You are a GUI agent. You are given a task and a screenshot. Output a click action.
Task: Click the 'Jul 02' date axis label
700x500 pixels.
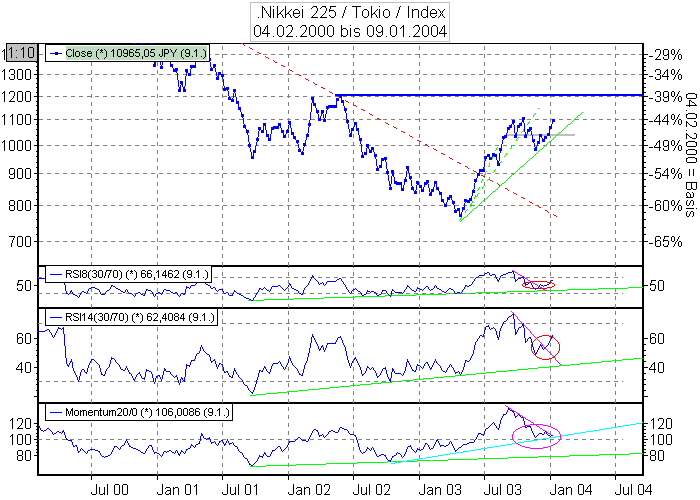pos(371,490)
